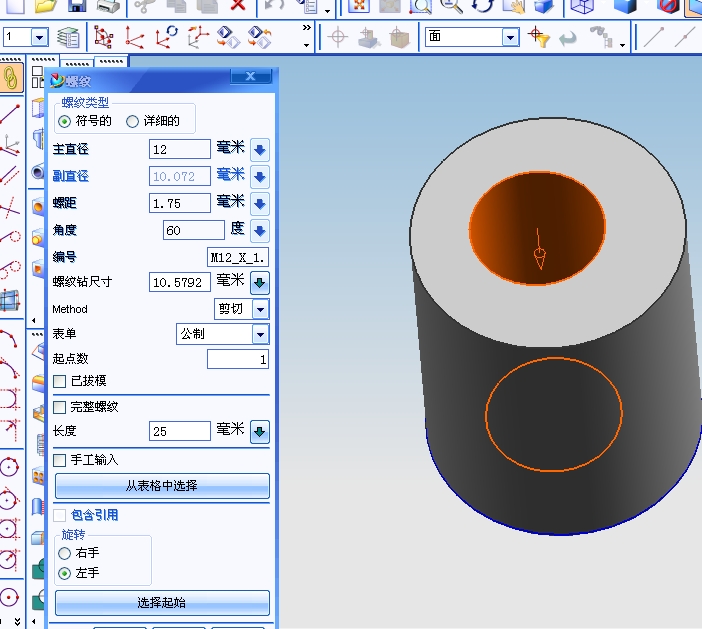The height and width of the screenshot is (629, 702).
Task: Select the 详细的 thread type radio button
Action: (132, 121)
